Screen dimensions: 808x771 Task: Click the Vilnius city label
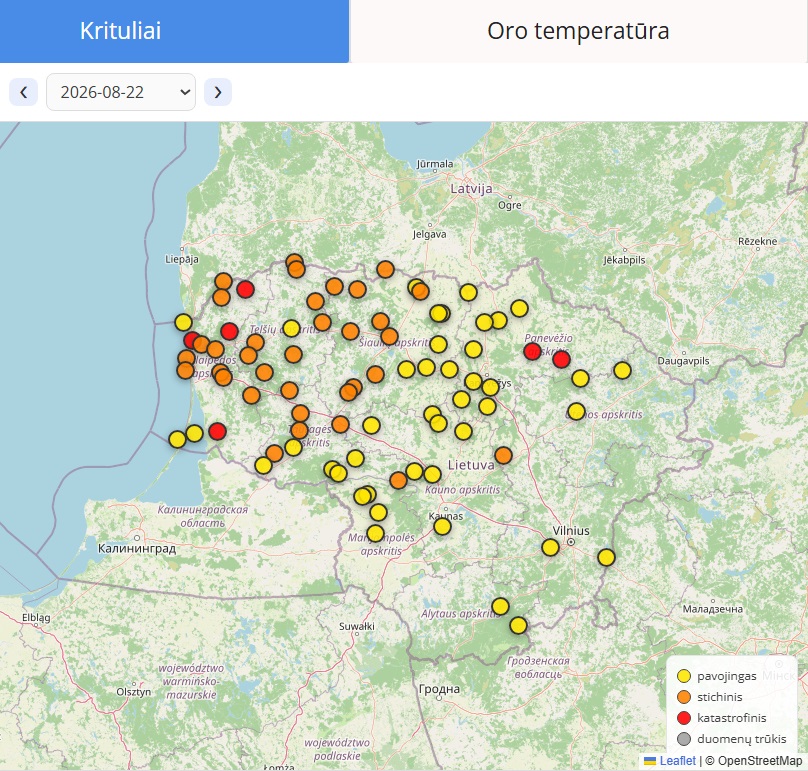tap(571, 531)
